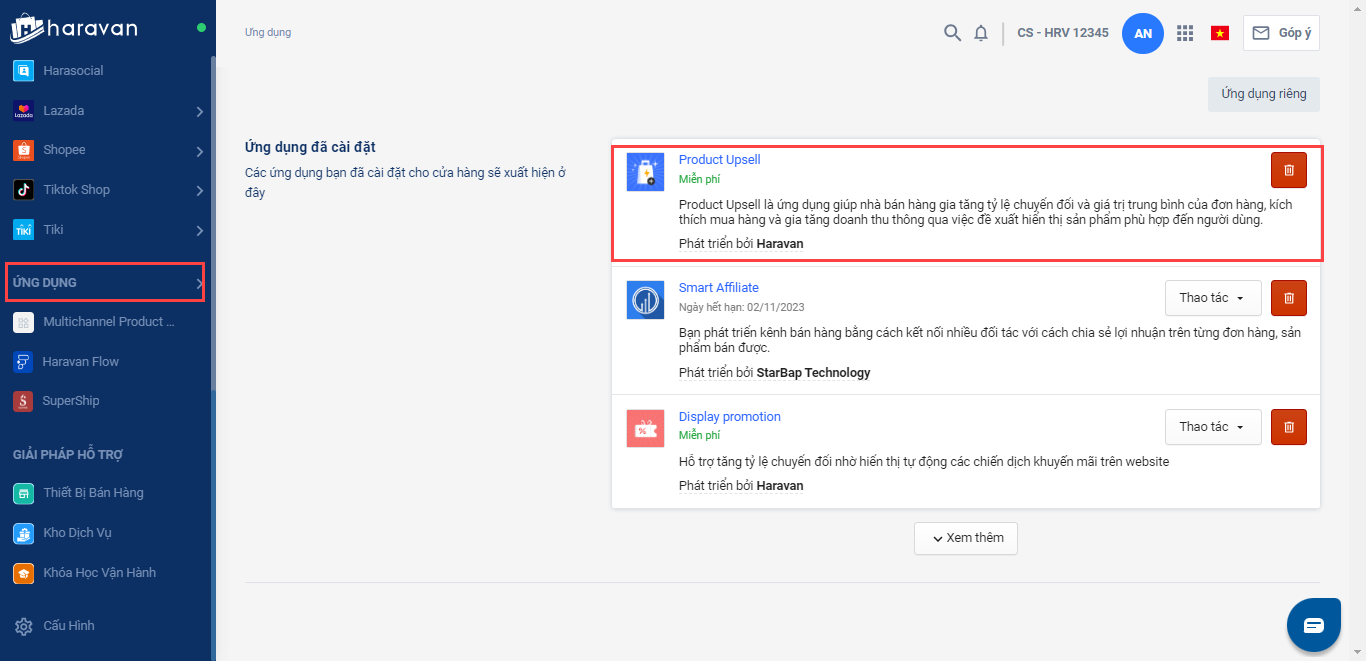
Task: Click the Vietnam flag language icon
Action: [1220, 33]
